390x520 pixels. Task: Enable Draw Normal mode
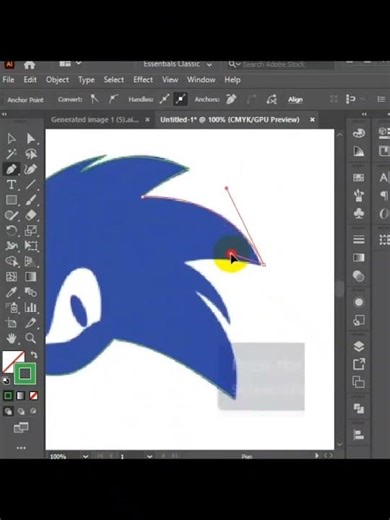coord(8,411)
